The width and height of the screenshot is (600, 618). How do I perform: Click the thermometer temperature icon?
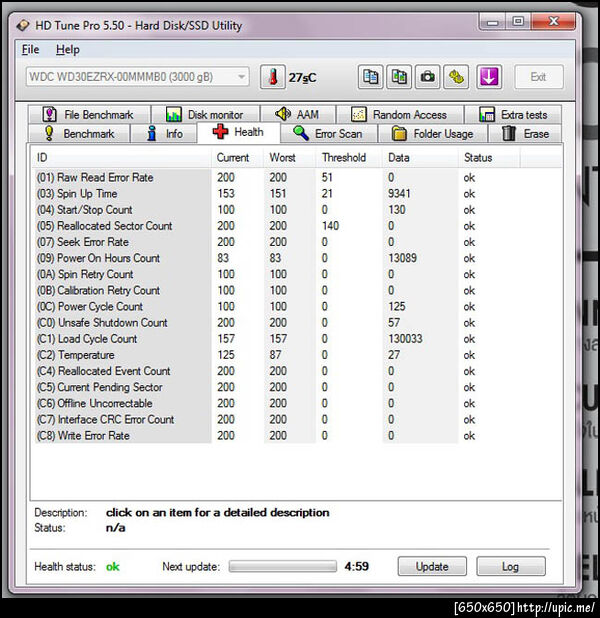pyautogui.click(x=272, y=77)
